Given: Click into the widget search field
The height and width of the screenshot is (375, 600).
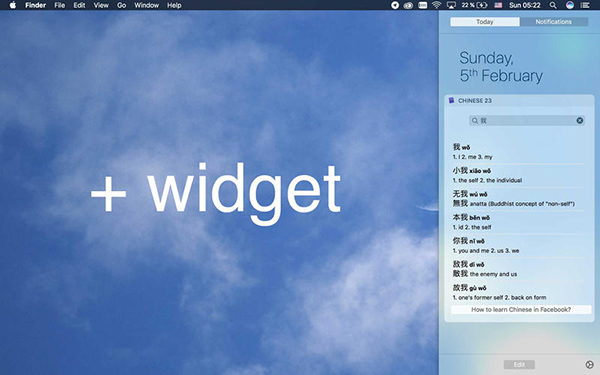Looking at the screenshot, I should tap(527, 121).
